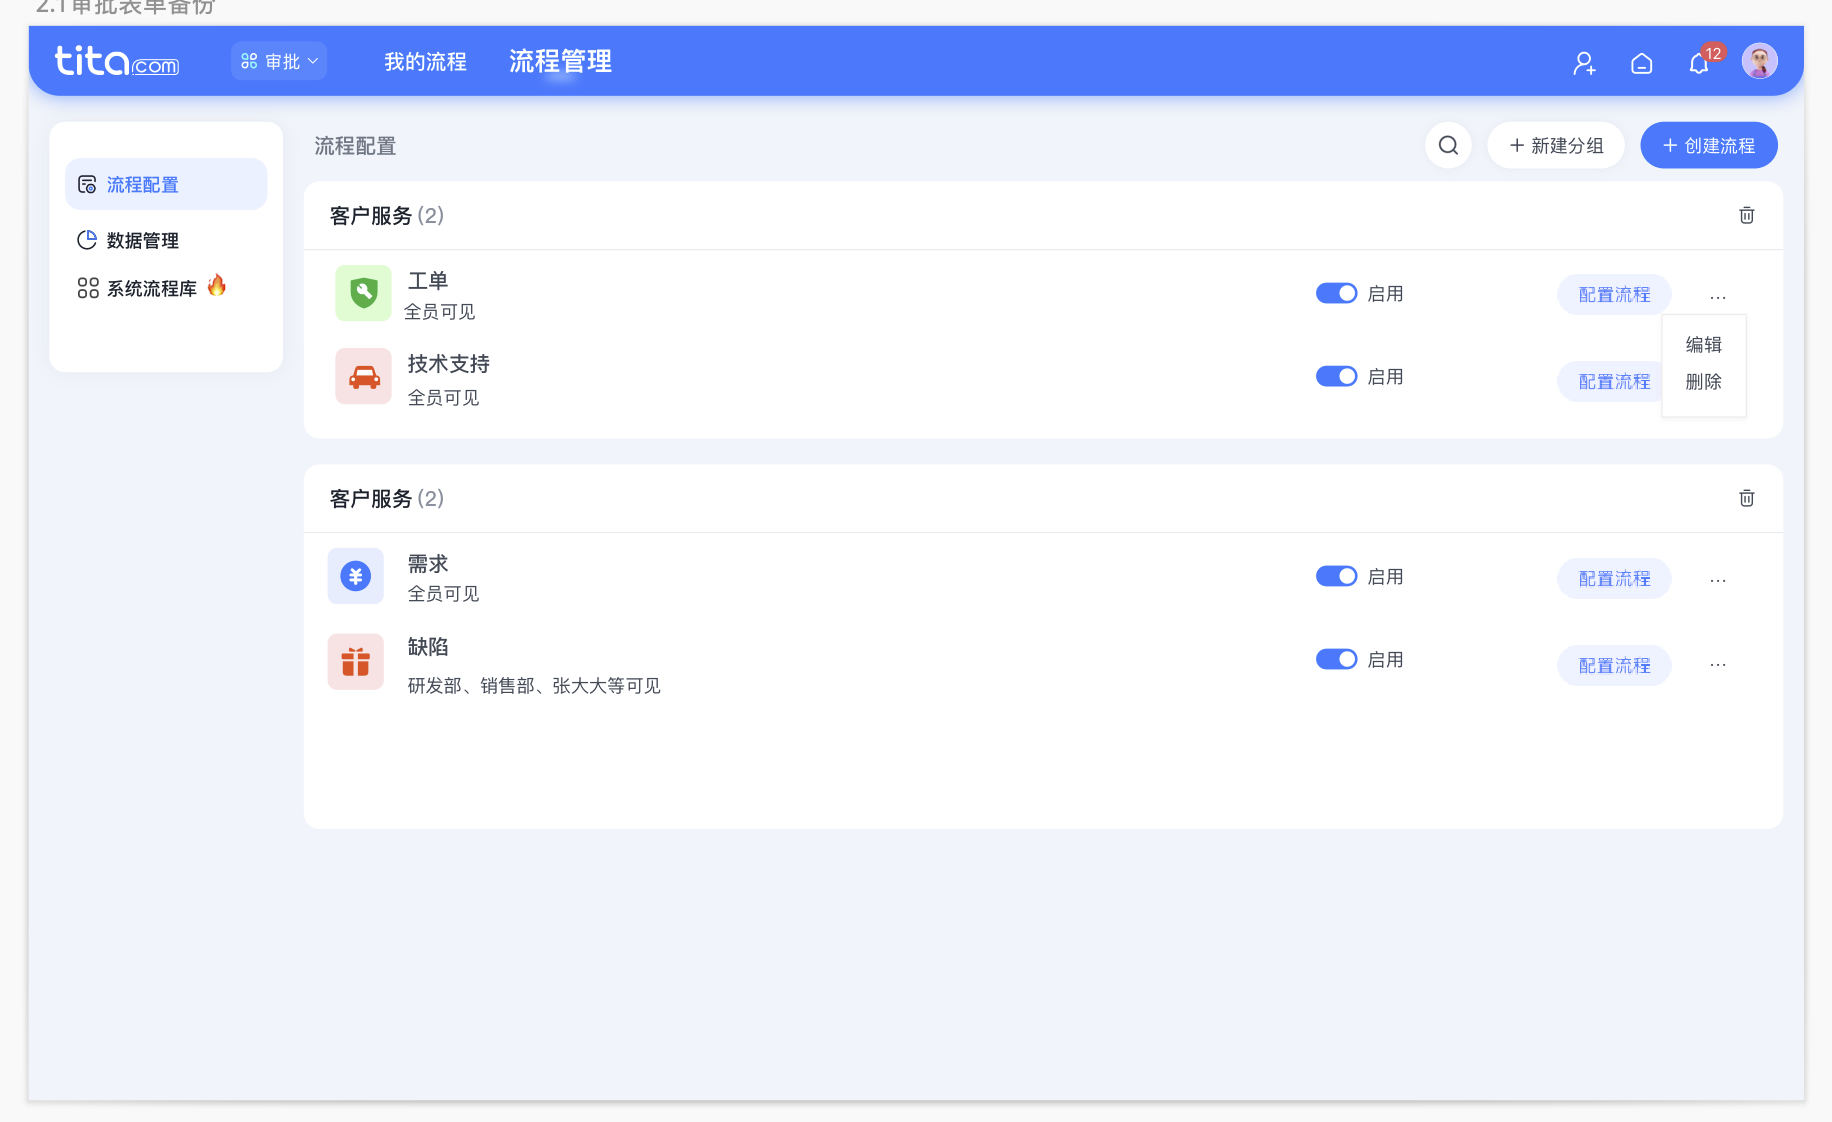The height and width of the screenshot is (1122, 1832).
Task: Click the 需求 currency icon
Action: coord(355,576)
